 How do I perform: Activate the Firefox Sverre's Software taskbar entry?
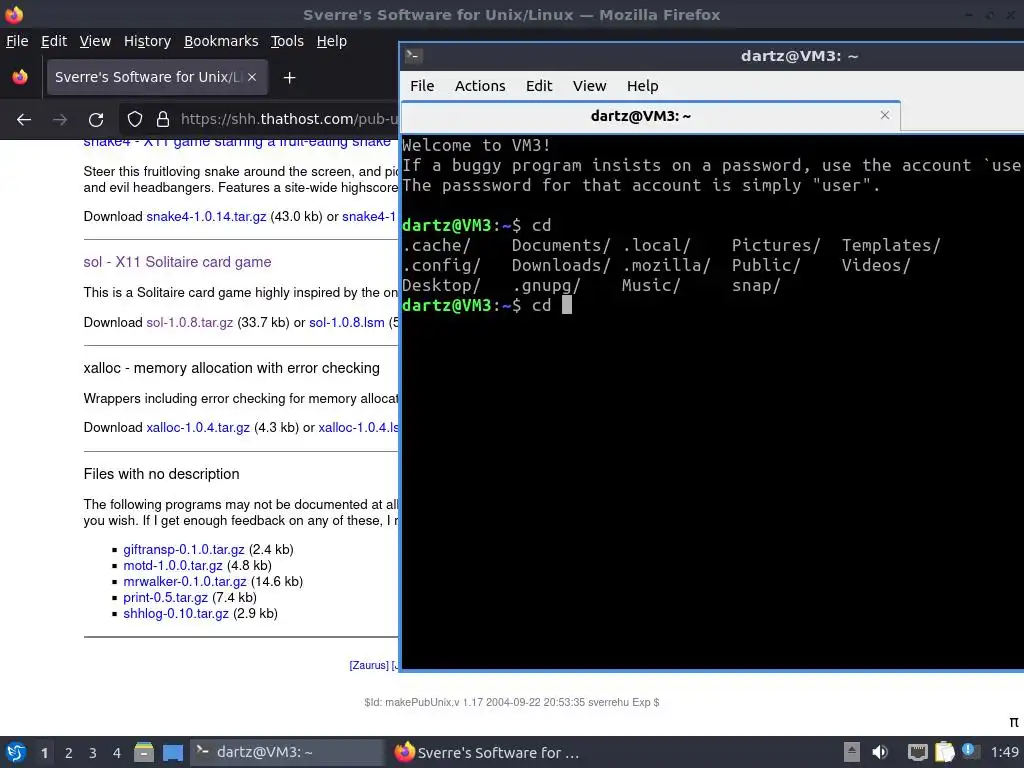[x=487, y=752]
